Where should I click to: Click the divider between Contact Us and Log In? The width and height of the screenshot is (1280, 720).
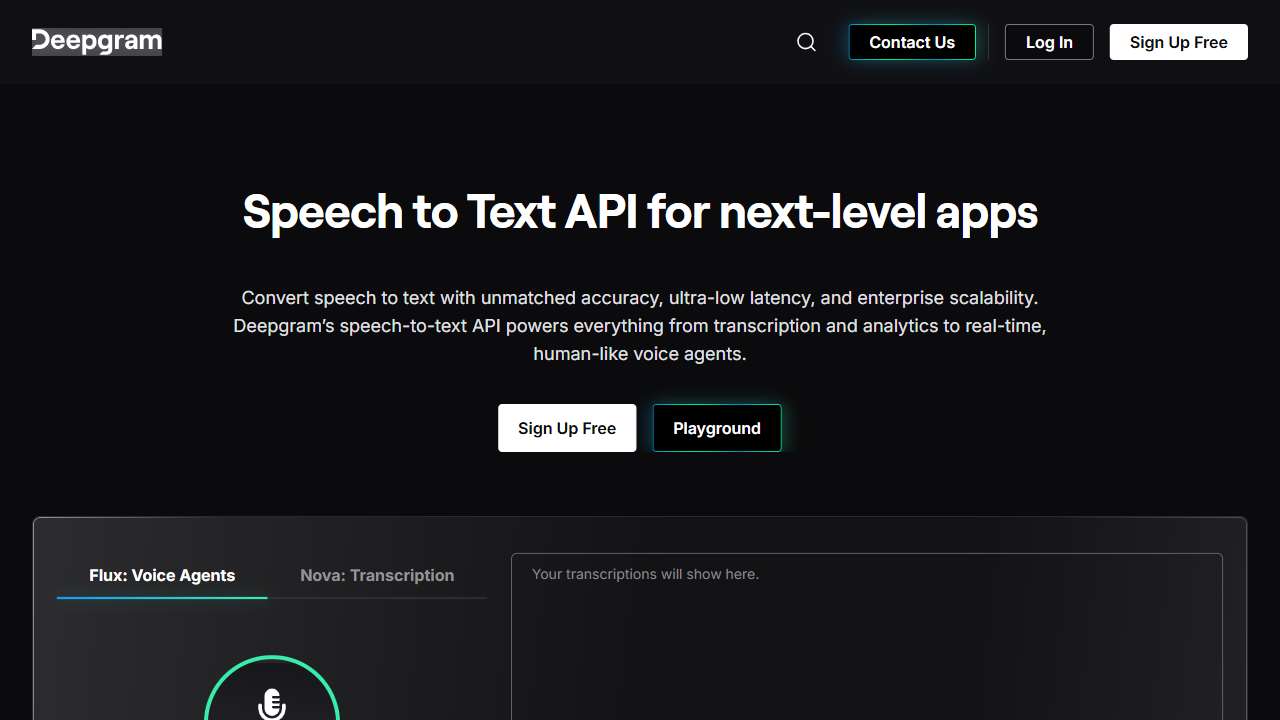click(x=989, y=42)
